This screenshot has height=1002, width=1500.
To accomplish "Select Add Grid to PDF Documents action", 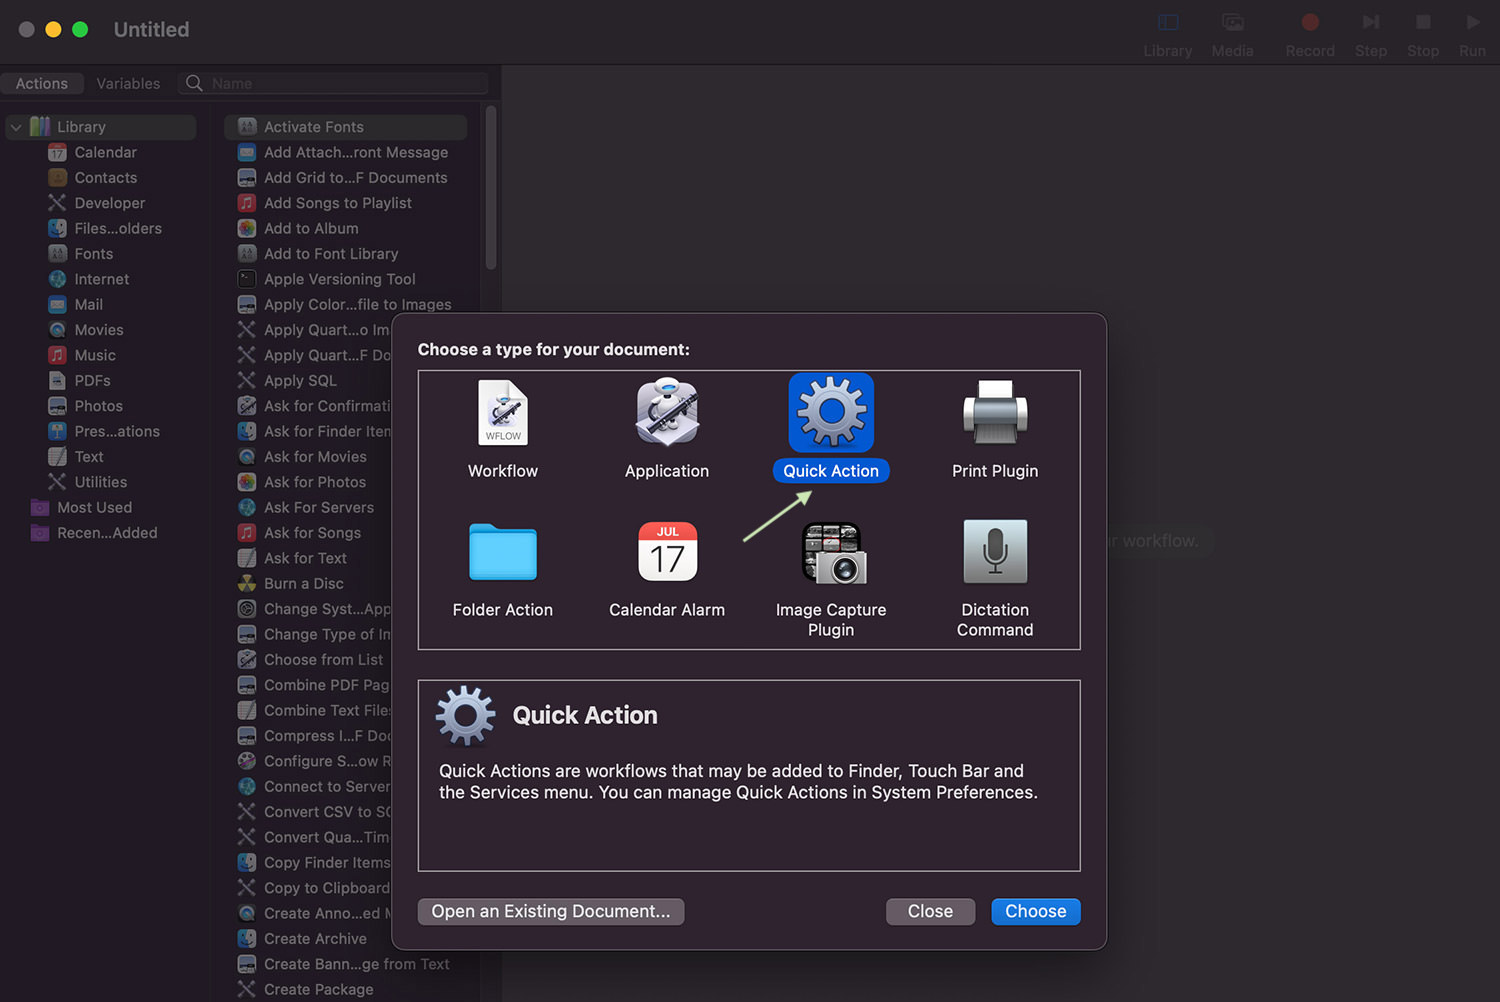I will click(x=346, y=178).
